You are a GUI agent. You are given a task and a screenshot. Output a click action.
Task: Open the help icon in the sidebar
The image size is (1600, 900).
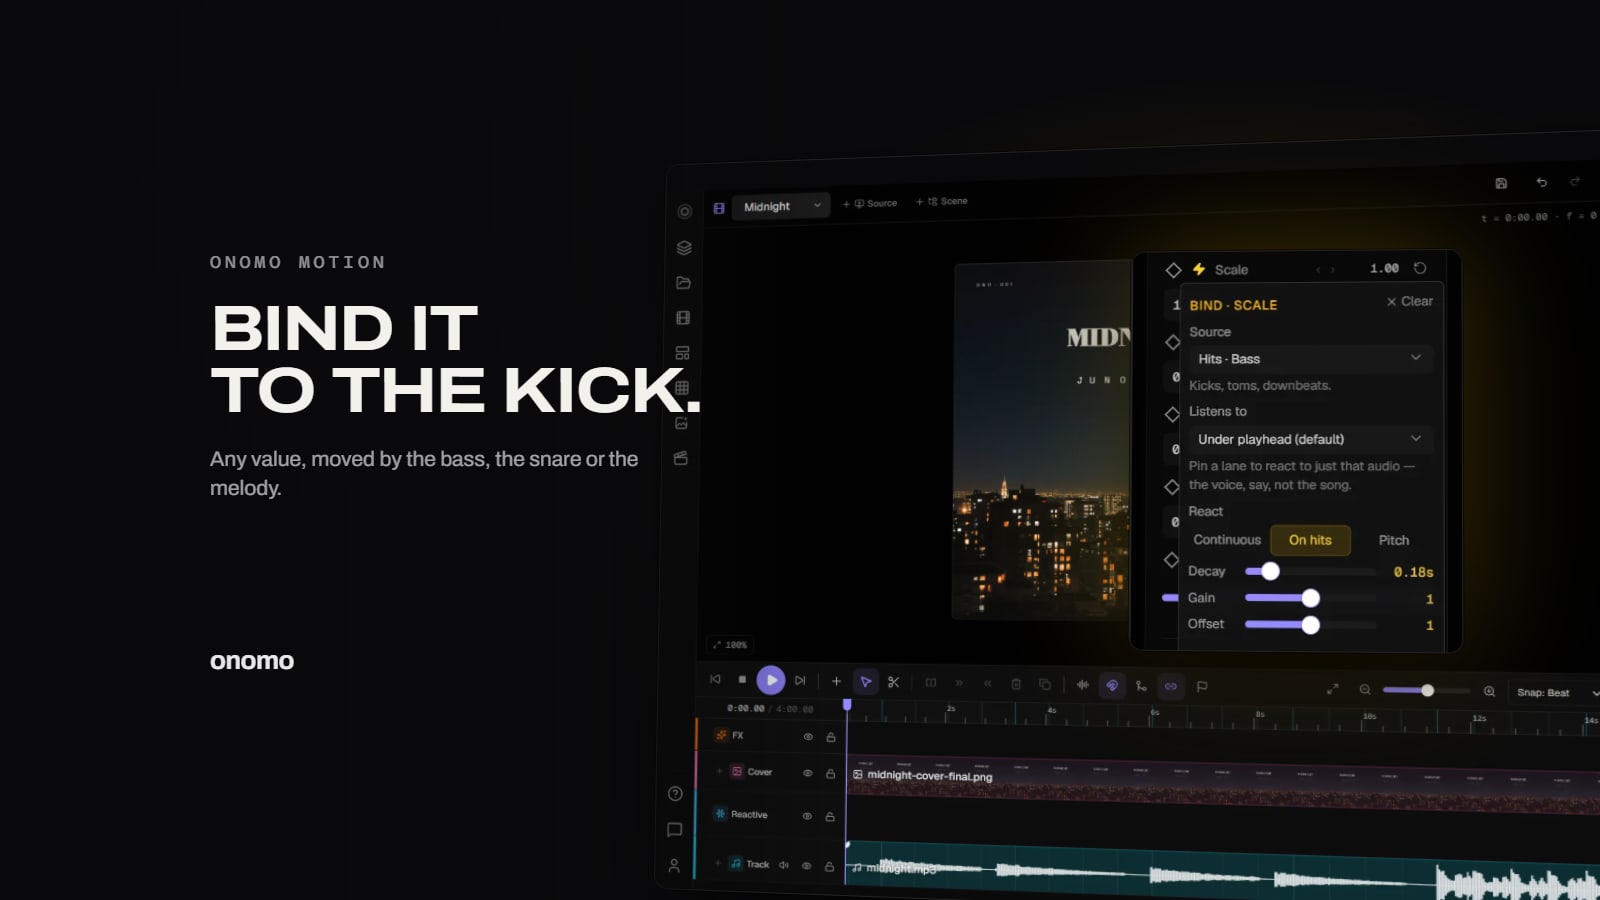(x=675, y=794)
